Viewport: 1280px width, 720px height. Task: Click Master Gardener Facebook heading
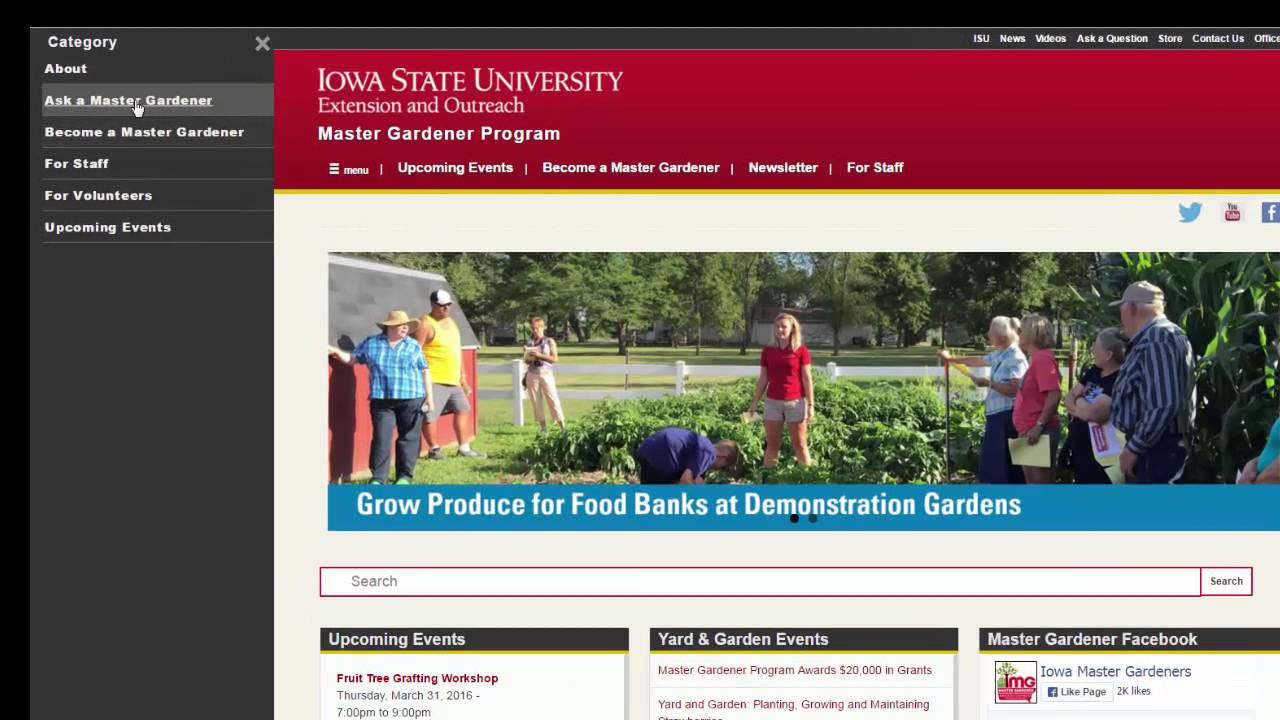[x=1092, y=640]
